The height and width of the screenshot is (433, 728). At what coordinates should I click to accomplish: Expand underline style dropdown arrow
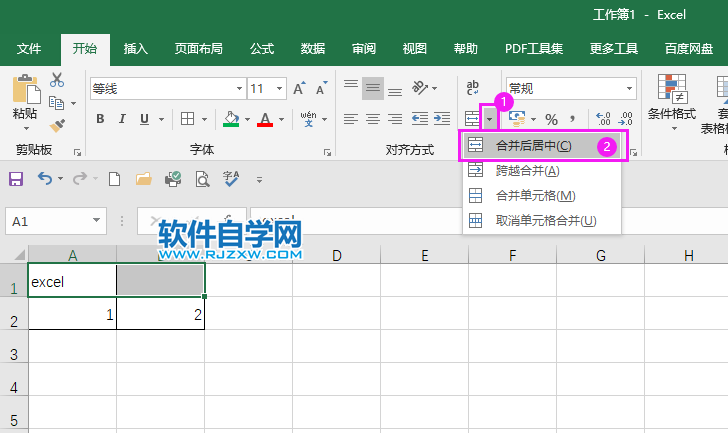[x=161, y=119]
